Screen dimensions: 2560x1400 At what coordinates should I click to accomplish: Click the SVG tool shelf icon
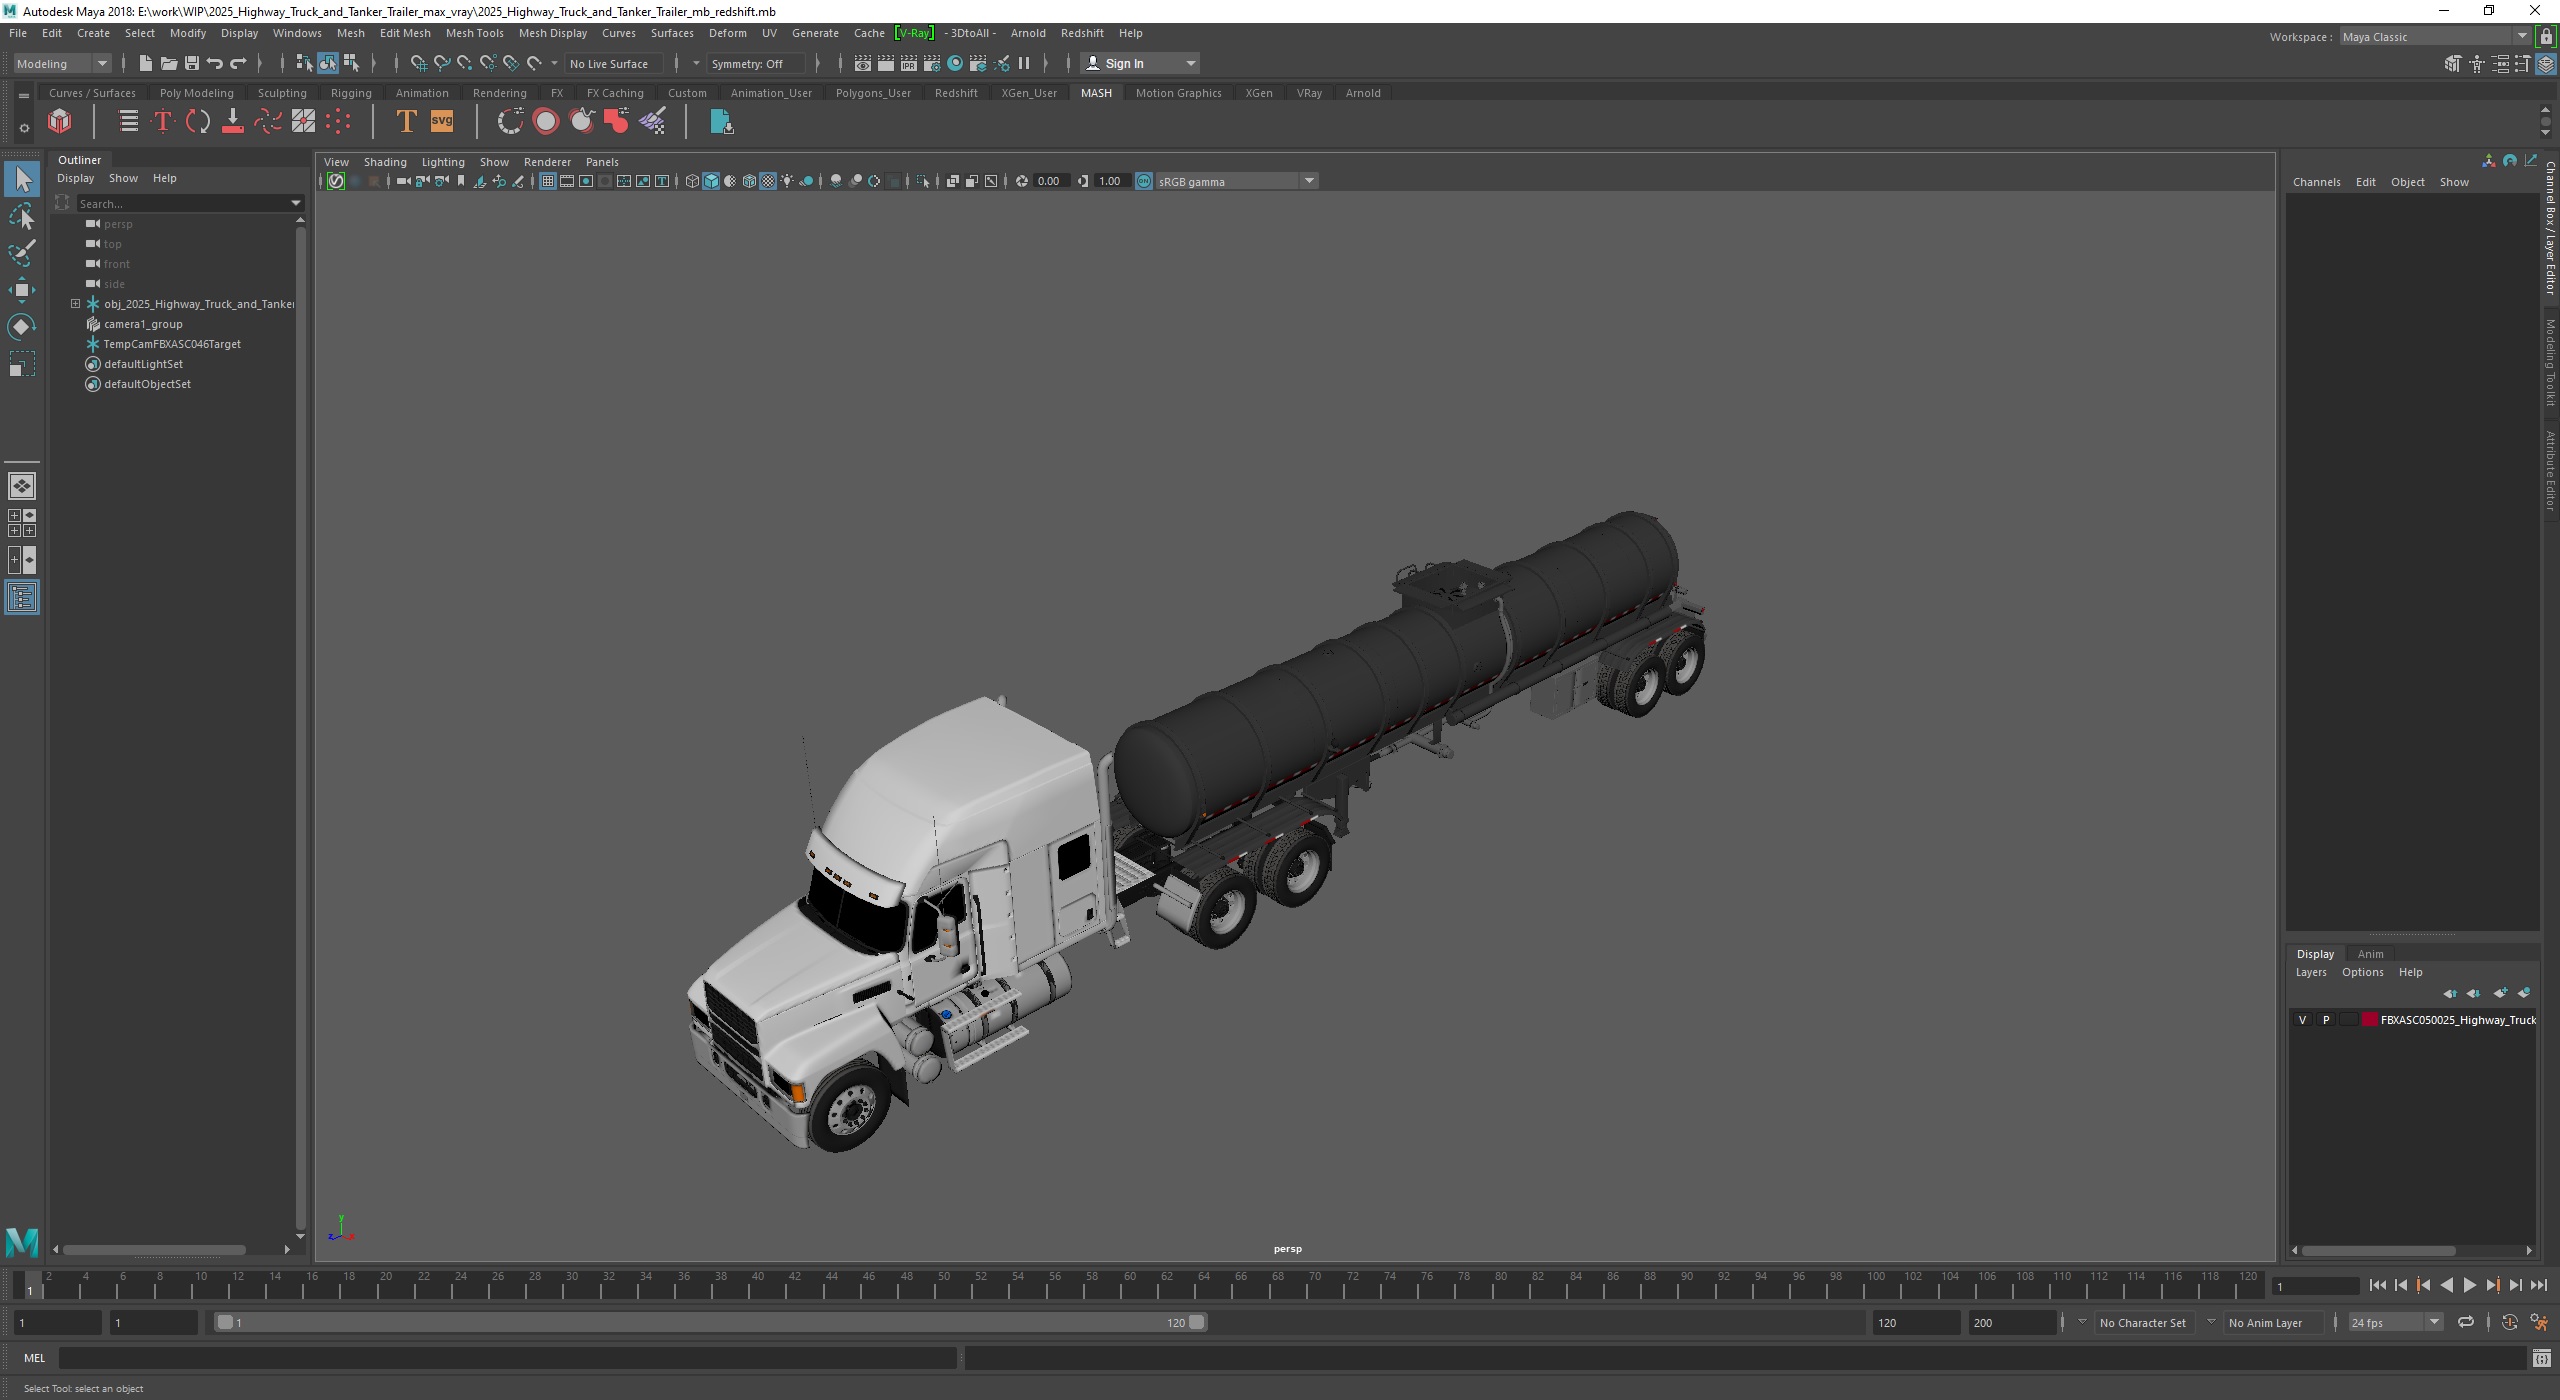[442, 122]
